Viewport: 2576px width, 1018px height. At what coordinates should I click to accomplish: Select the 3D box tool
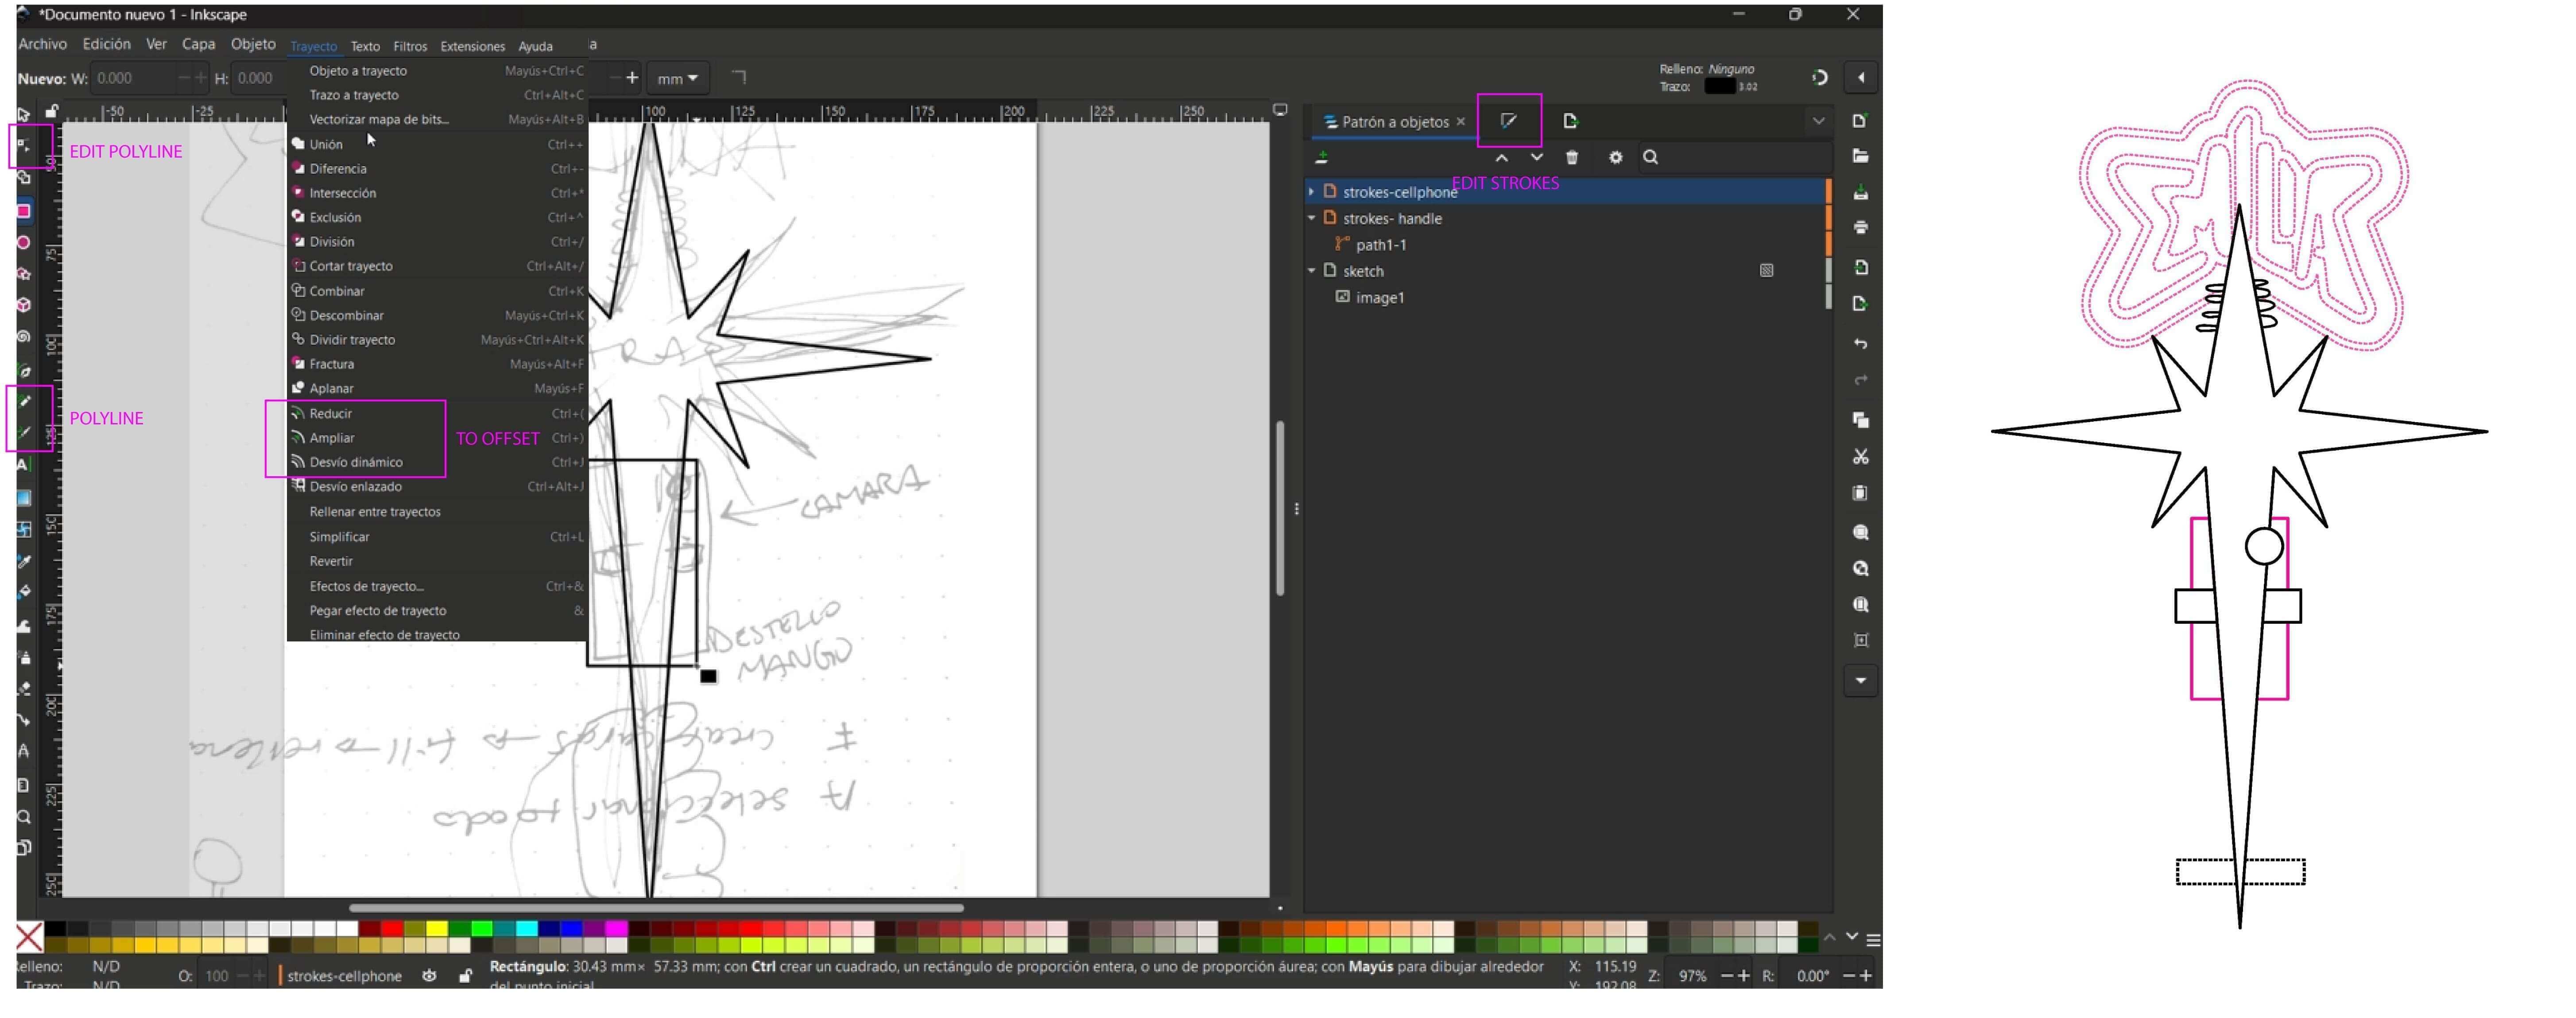[24, 305]
